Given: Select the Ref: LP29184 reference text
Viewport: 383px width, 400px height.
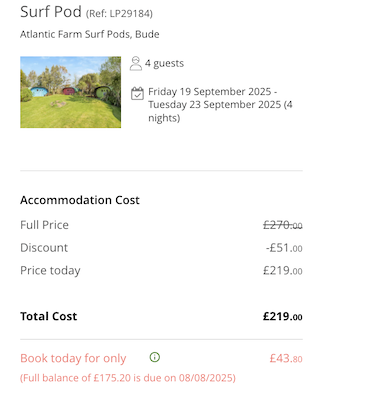Looking at the screenshot, I should point(119,14).
